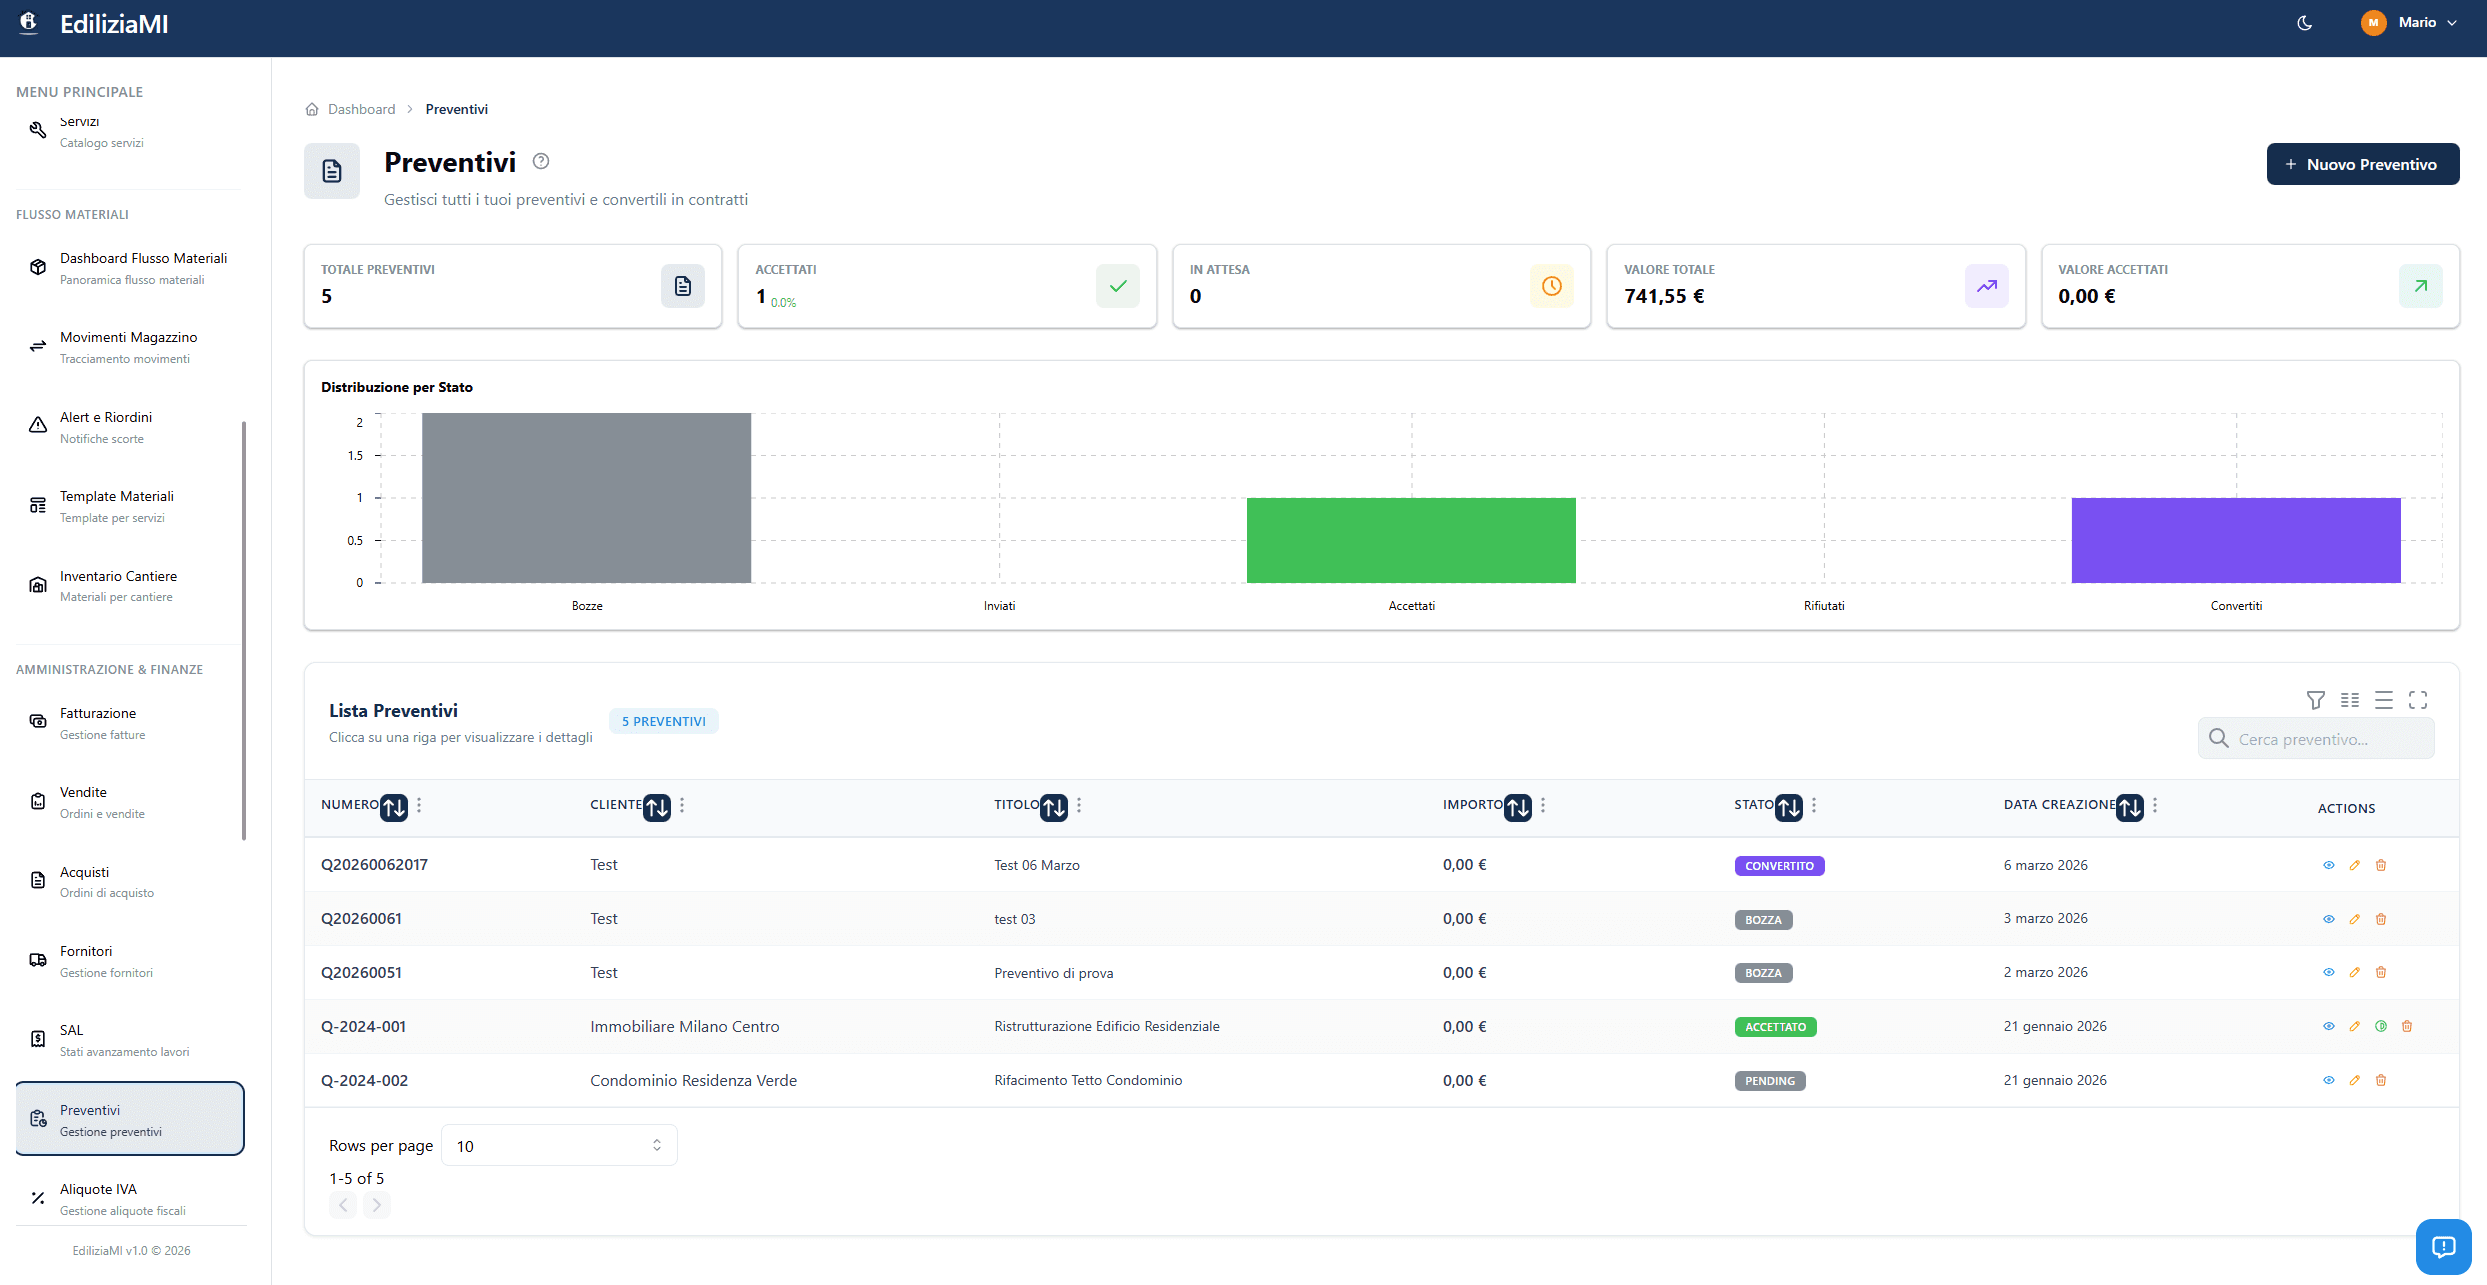Click the Nuovo Preventivo button

pyautogui.click(x=2362, y=164)
